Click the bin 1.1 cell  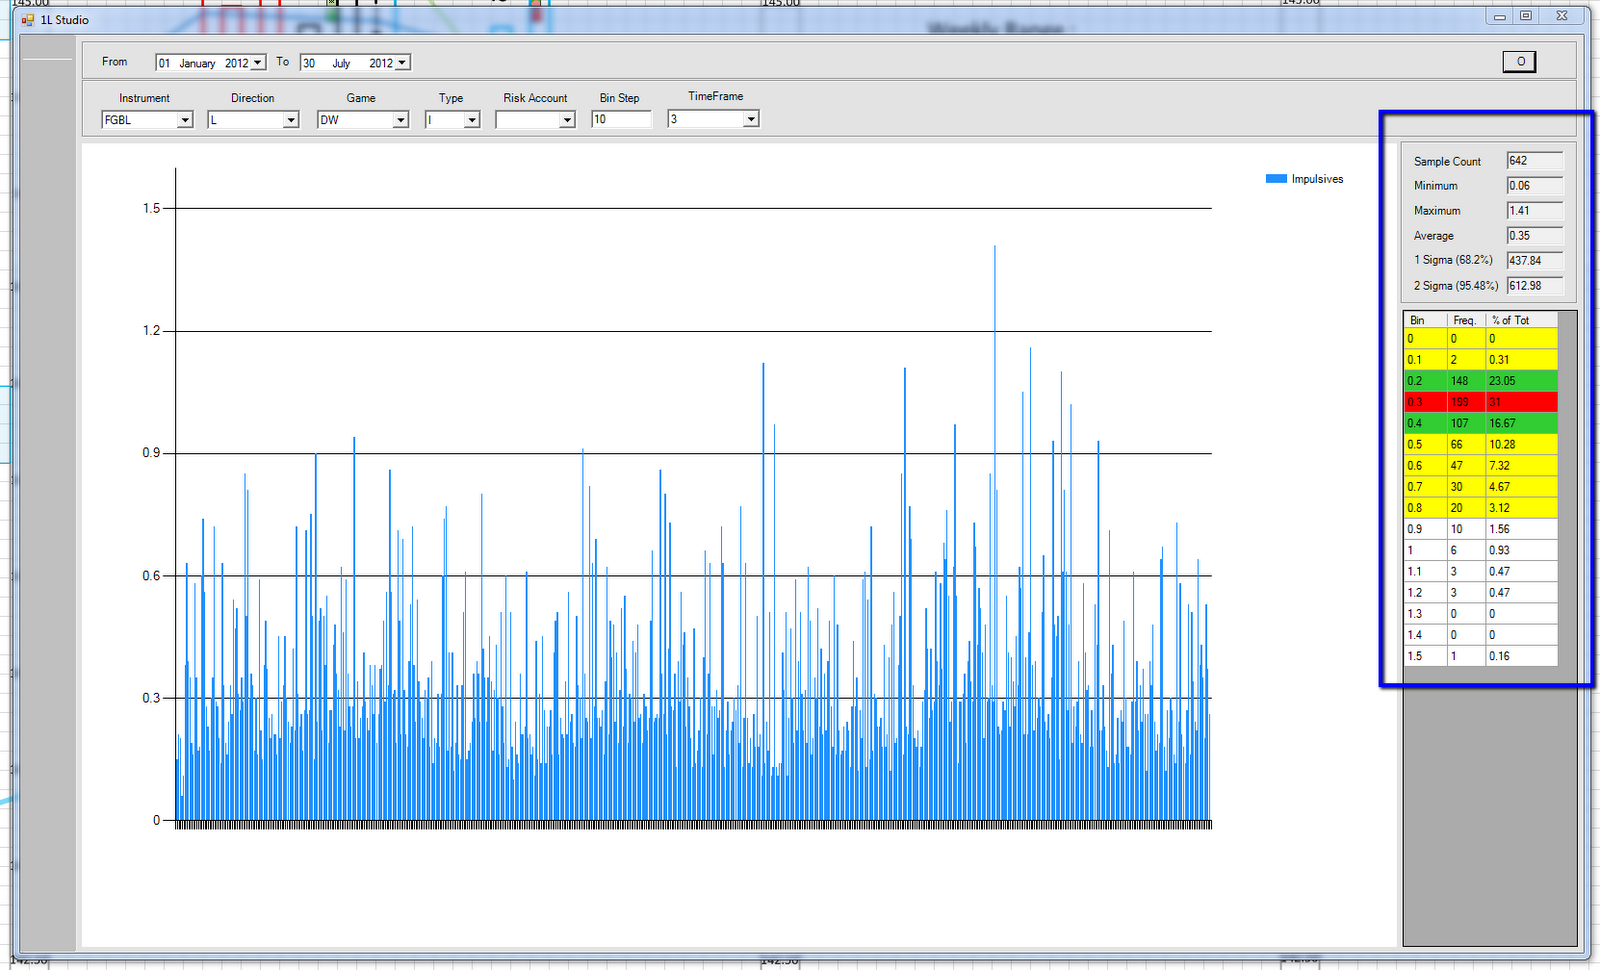pos(1427,571)
